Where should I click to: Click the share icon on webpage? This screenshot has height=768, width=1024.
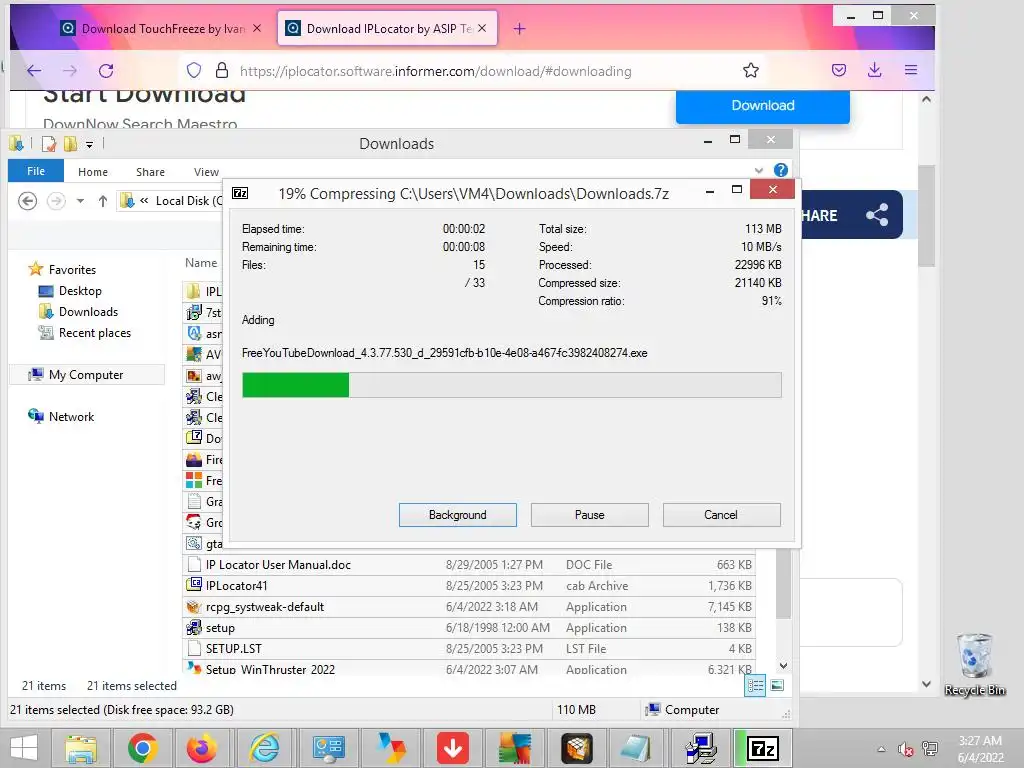[876, 215]
